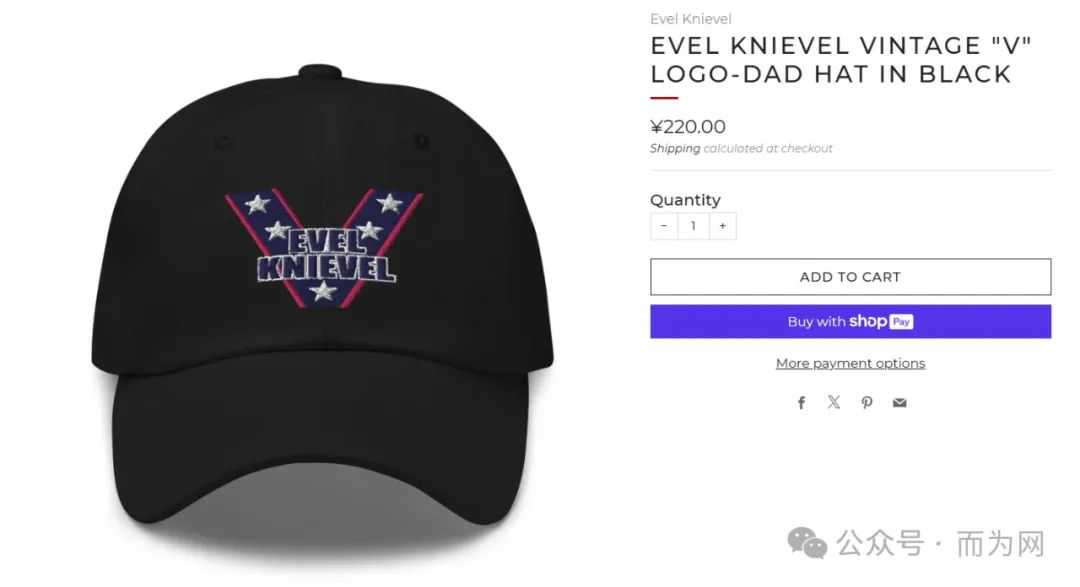Decrease quantity with the minus button

tap(664, 226)
